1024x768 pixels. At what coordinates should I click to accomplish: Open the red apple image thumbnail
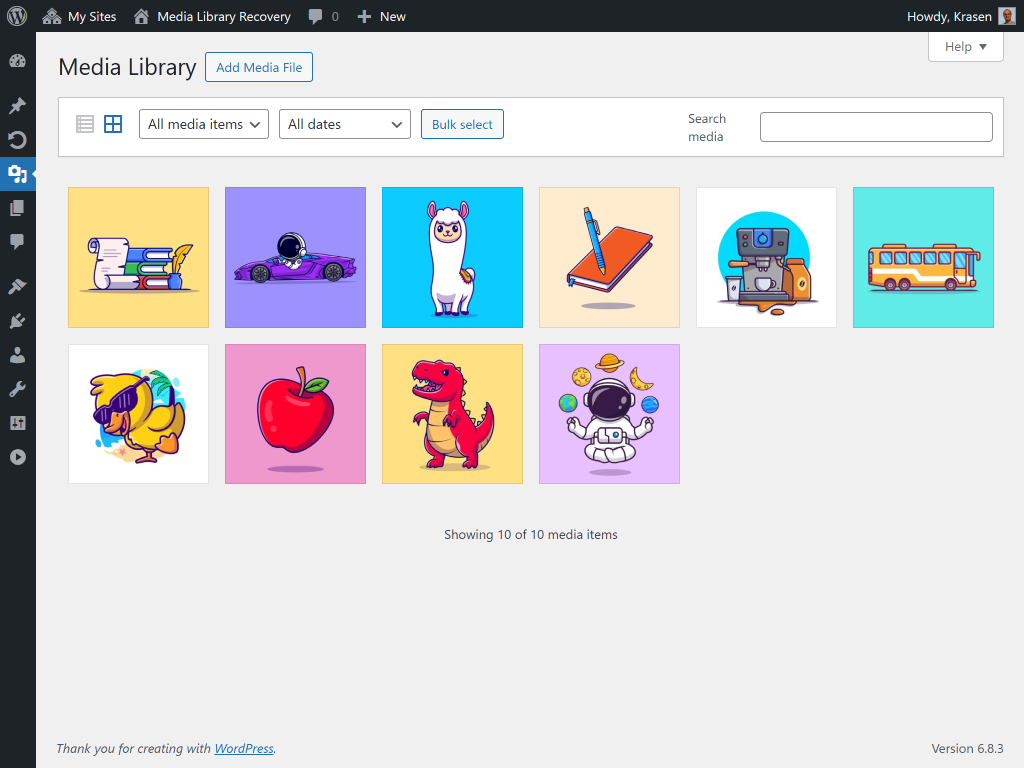(x=295, y=414)
